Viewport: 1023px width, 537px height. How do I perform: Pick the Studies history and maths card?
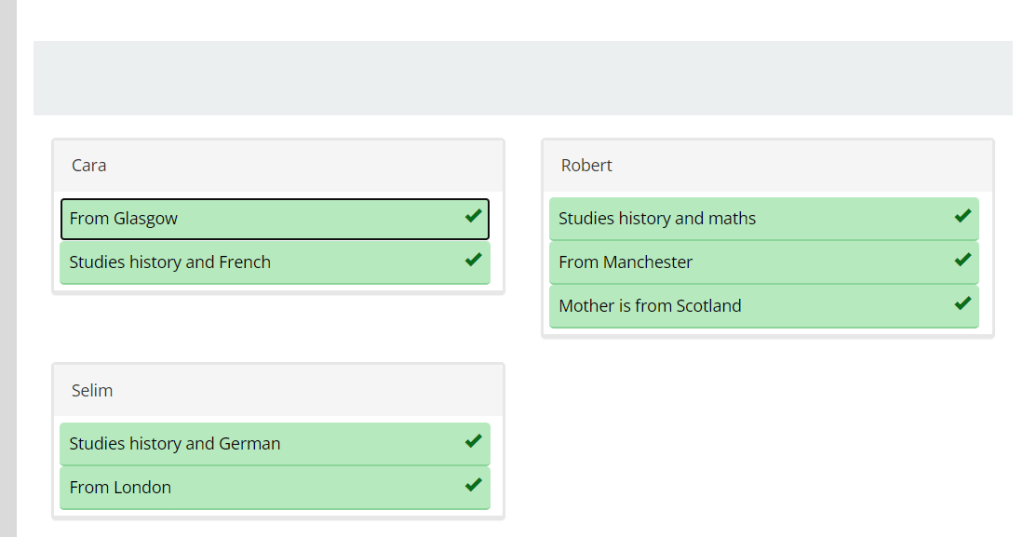[750, 219]
